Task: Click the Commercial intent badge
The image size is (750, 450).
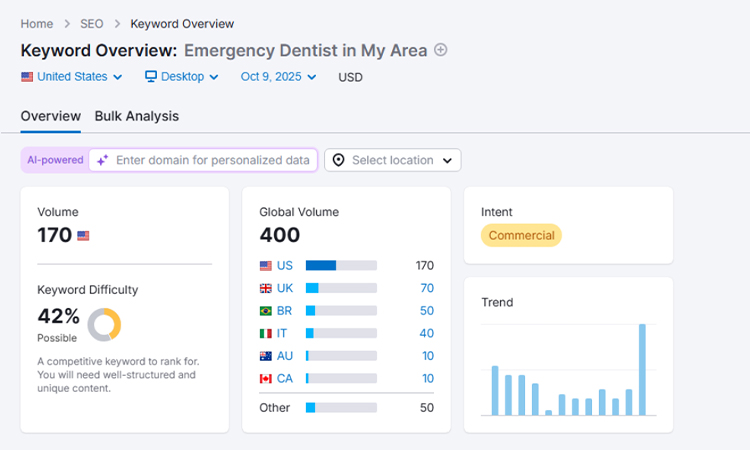Action: pos(521,235)
